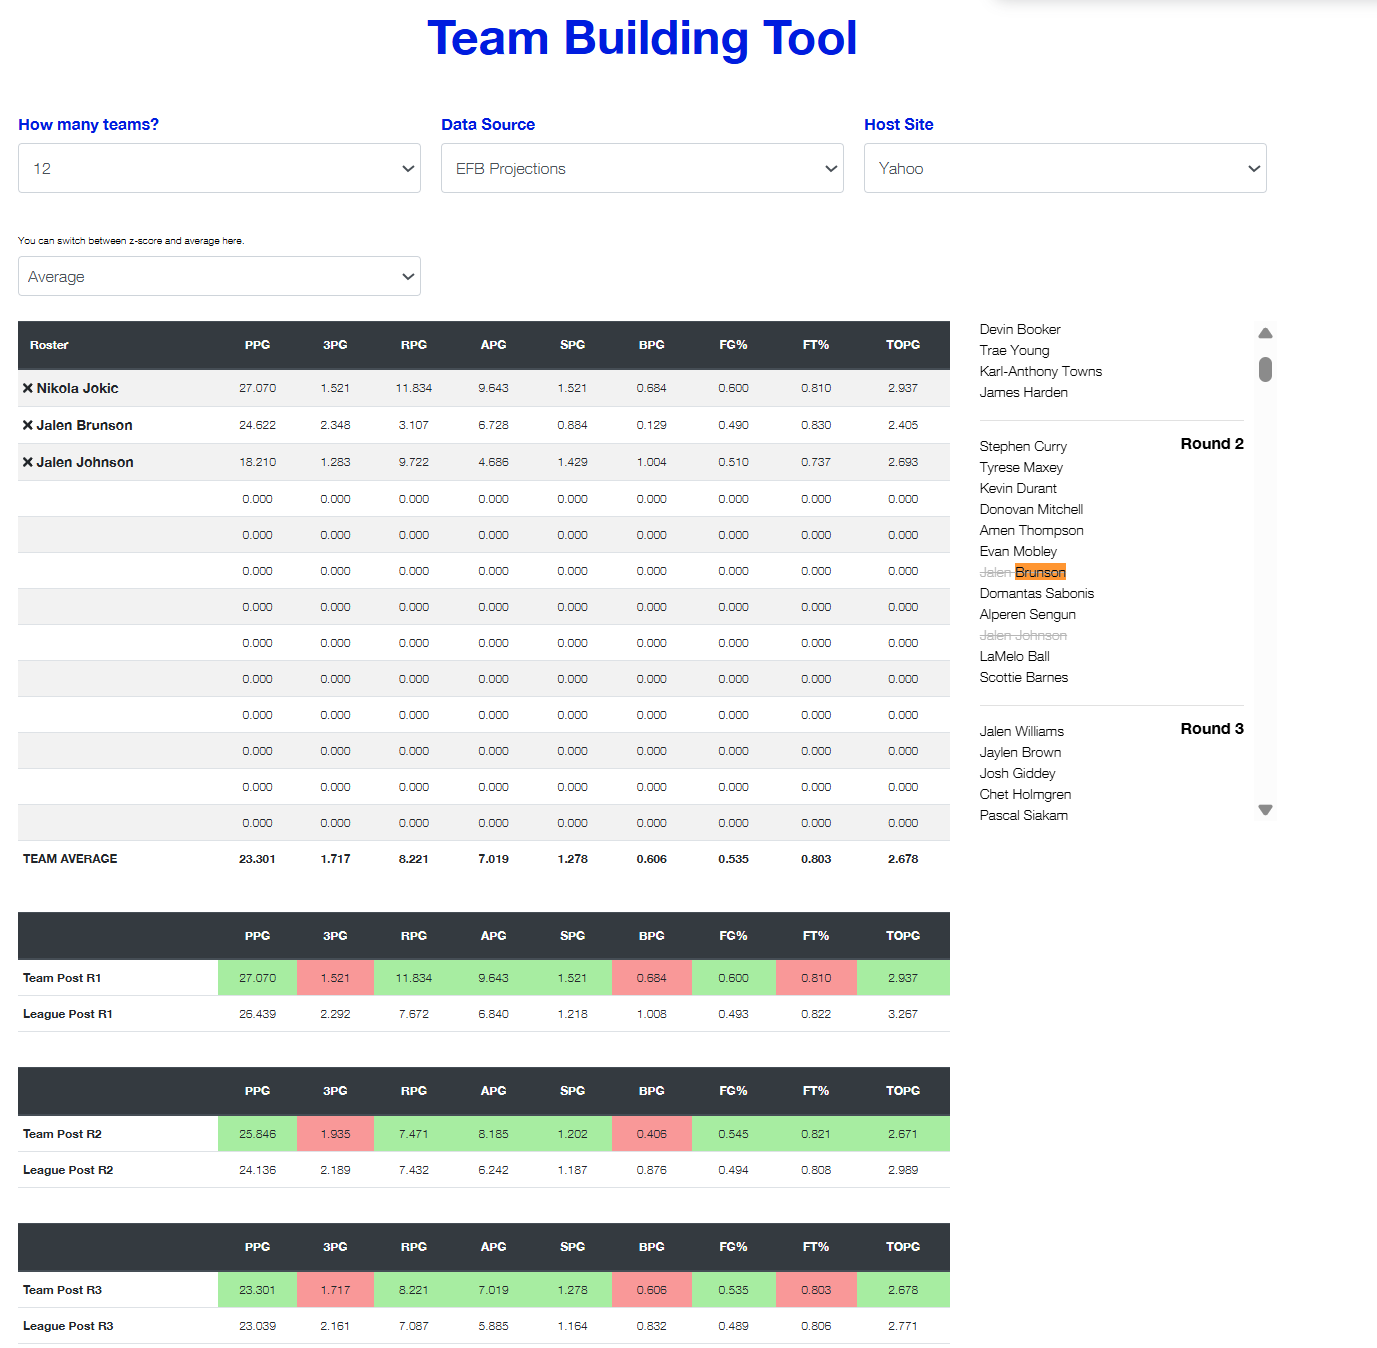Click the struck-through Jalen Brunson entry

(1022, 572)
